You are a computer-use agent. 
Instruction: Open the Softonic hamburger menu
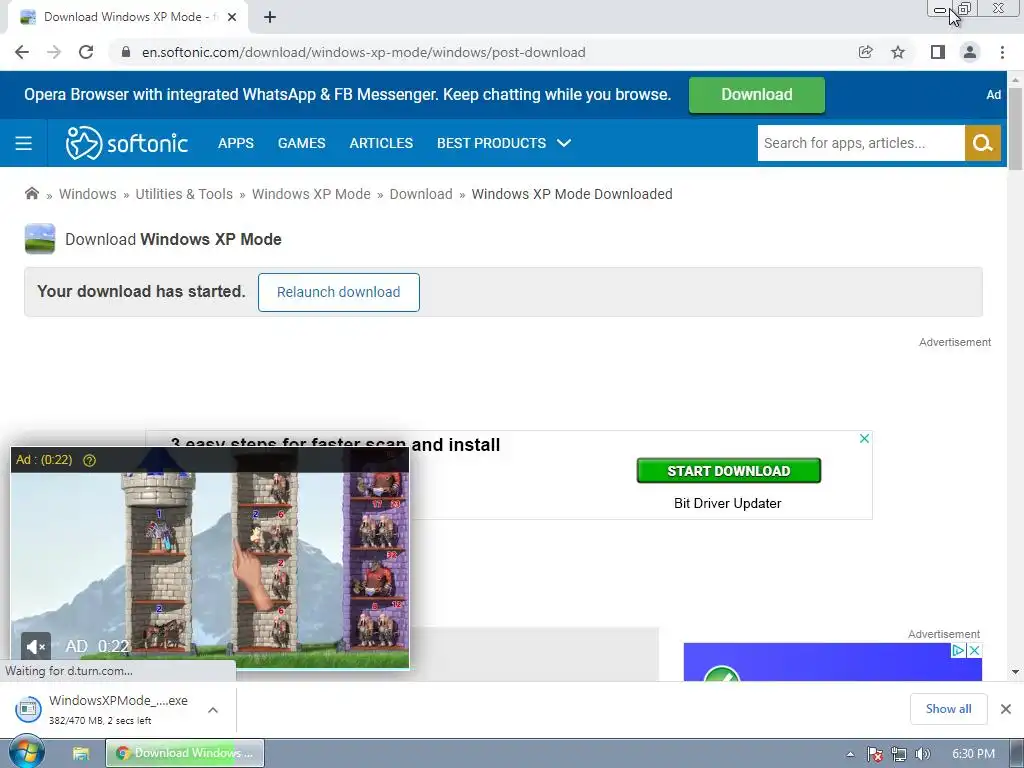pos(24,143)
